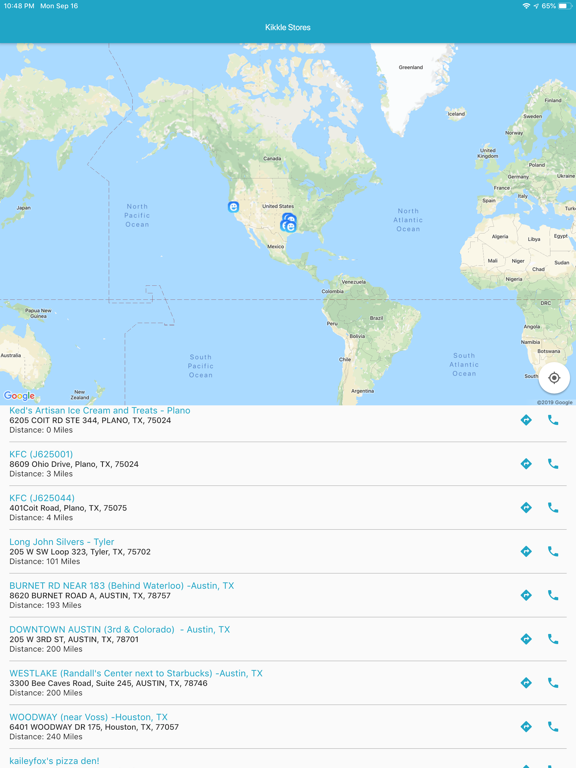Tap 'Distance: 101 Miles' text
Image resolution: width=576 pixels, height=768 pixels.
[x=45, y=561]
